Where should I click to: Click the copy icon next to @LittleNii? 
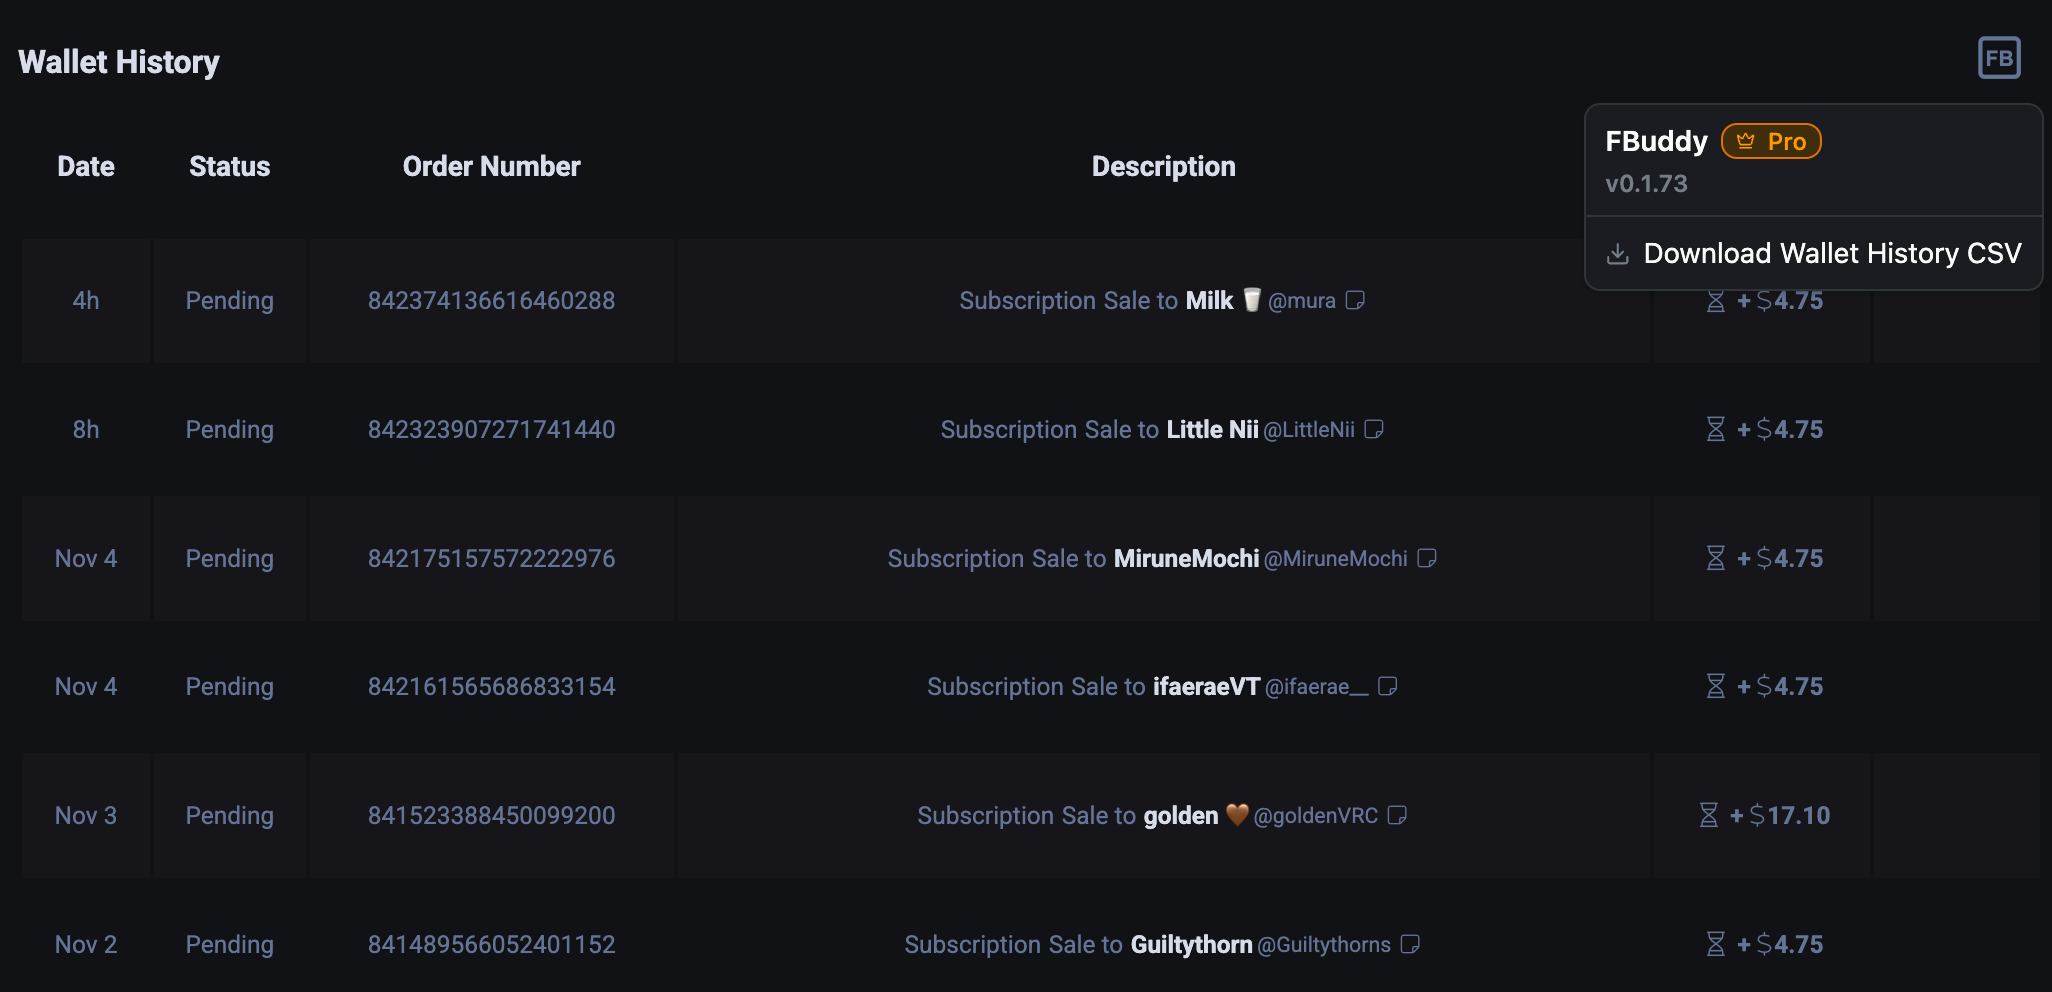coord(1374,430)
